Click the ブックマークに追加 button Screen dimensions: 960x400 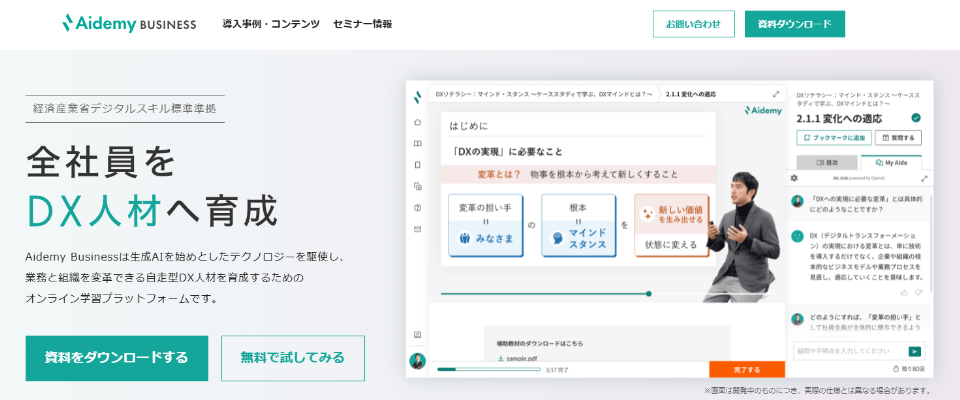coord(834,137)
